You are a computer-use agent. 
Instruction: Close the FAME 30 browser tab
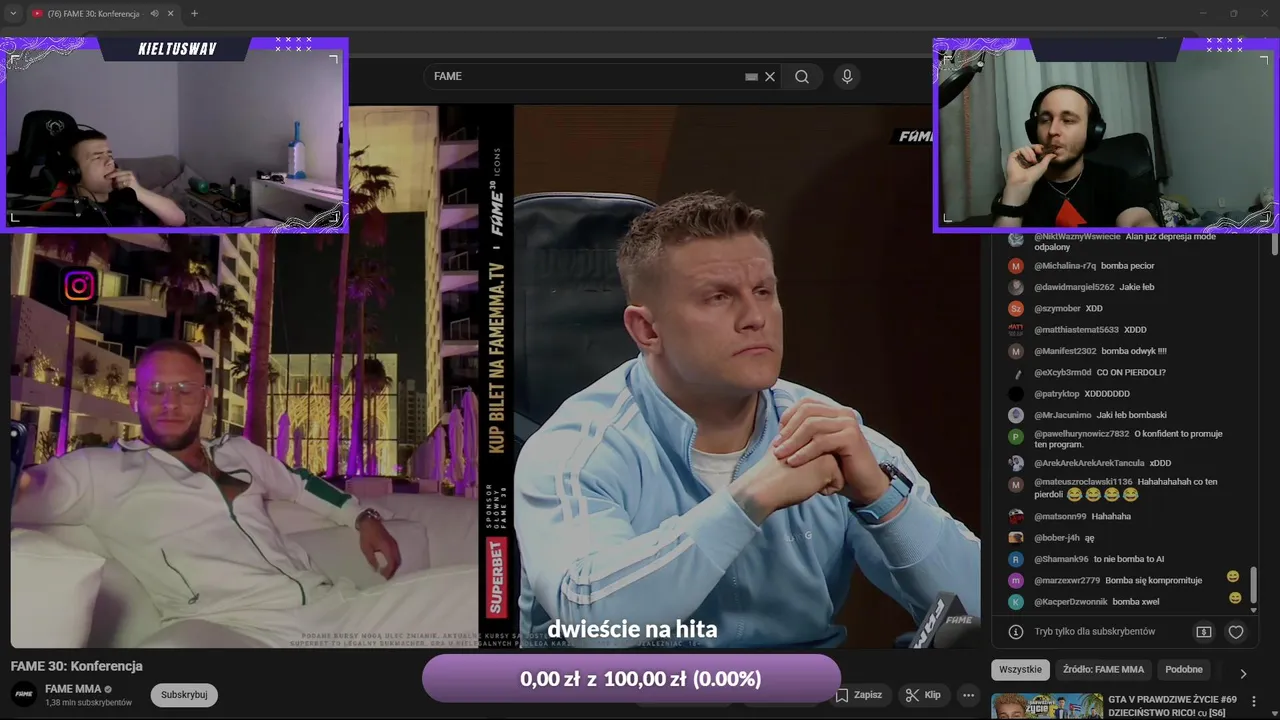170,14
